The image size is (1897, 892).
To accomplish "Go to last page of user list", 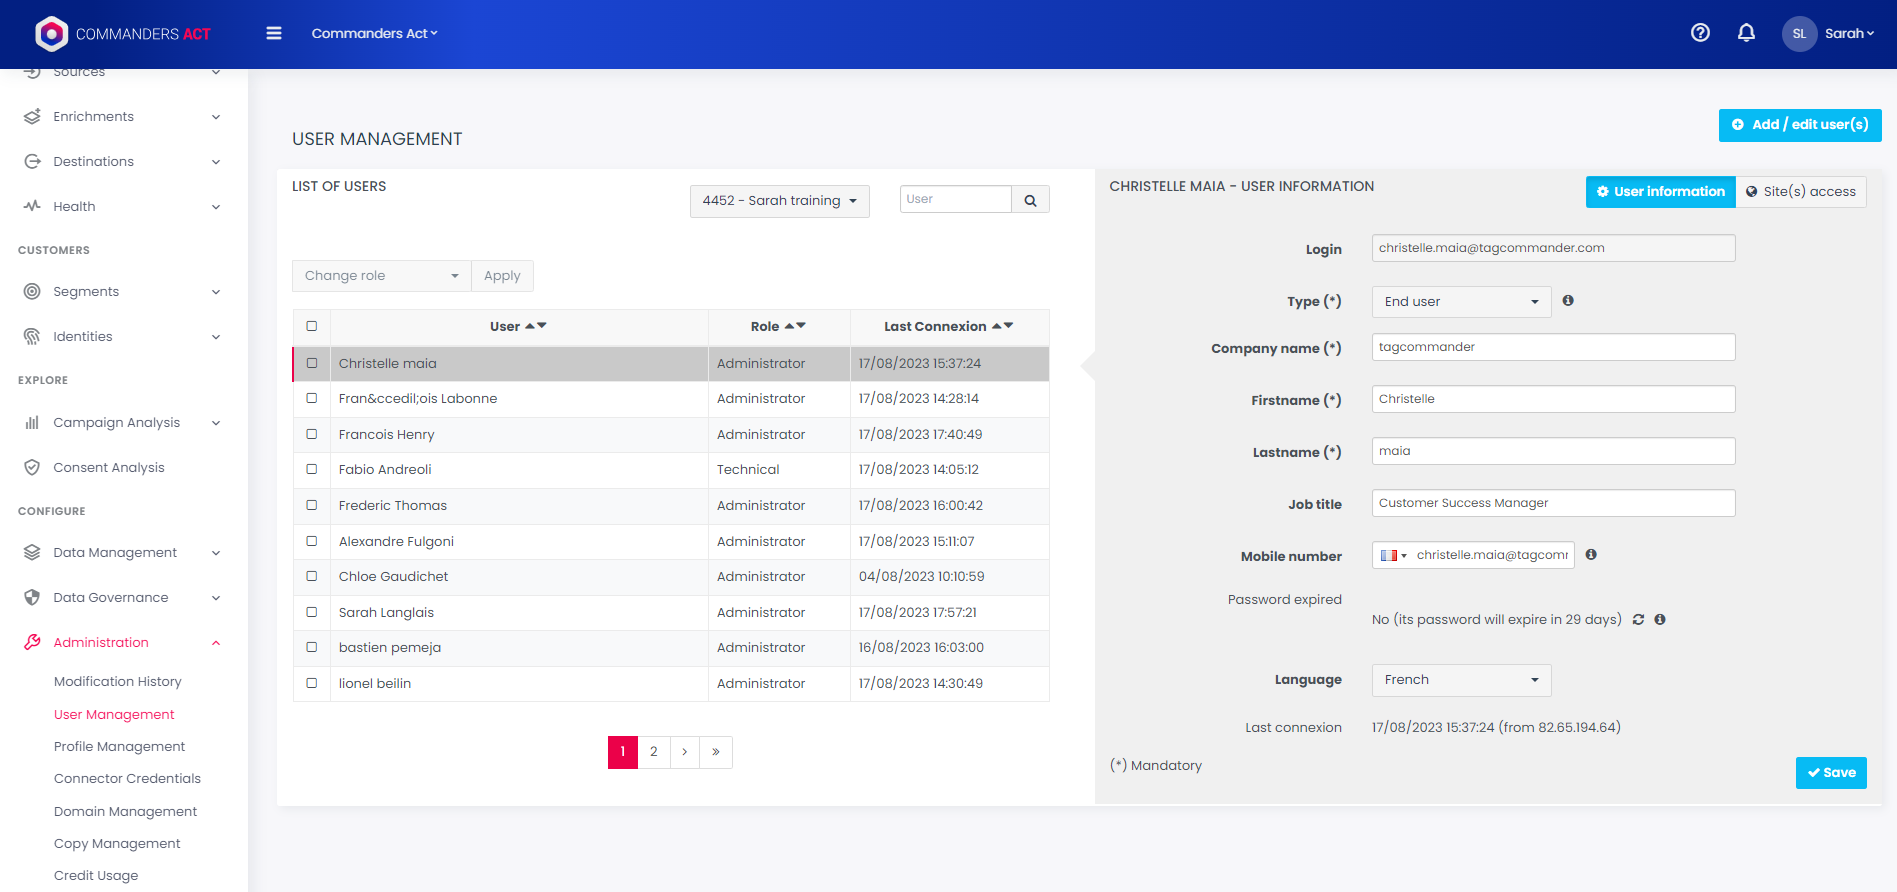I will [716, 752].
